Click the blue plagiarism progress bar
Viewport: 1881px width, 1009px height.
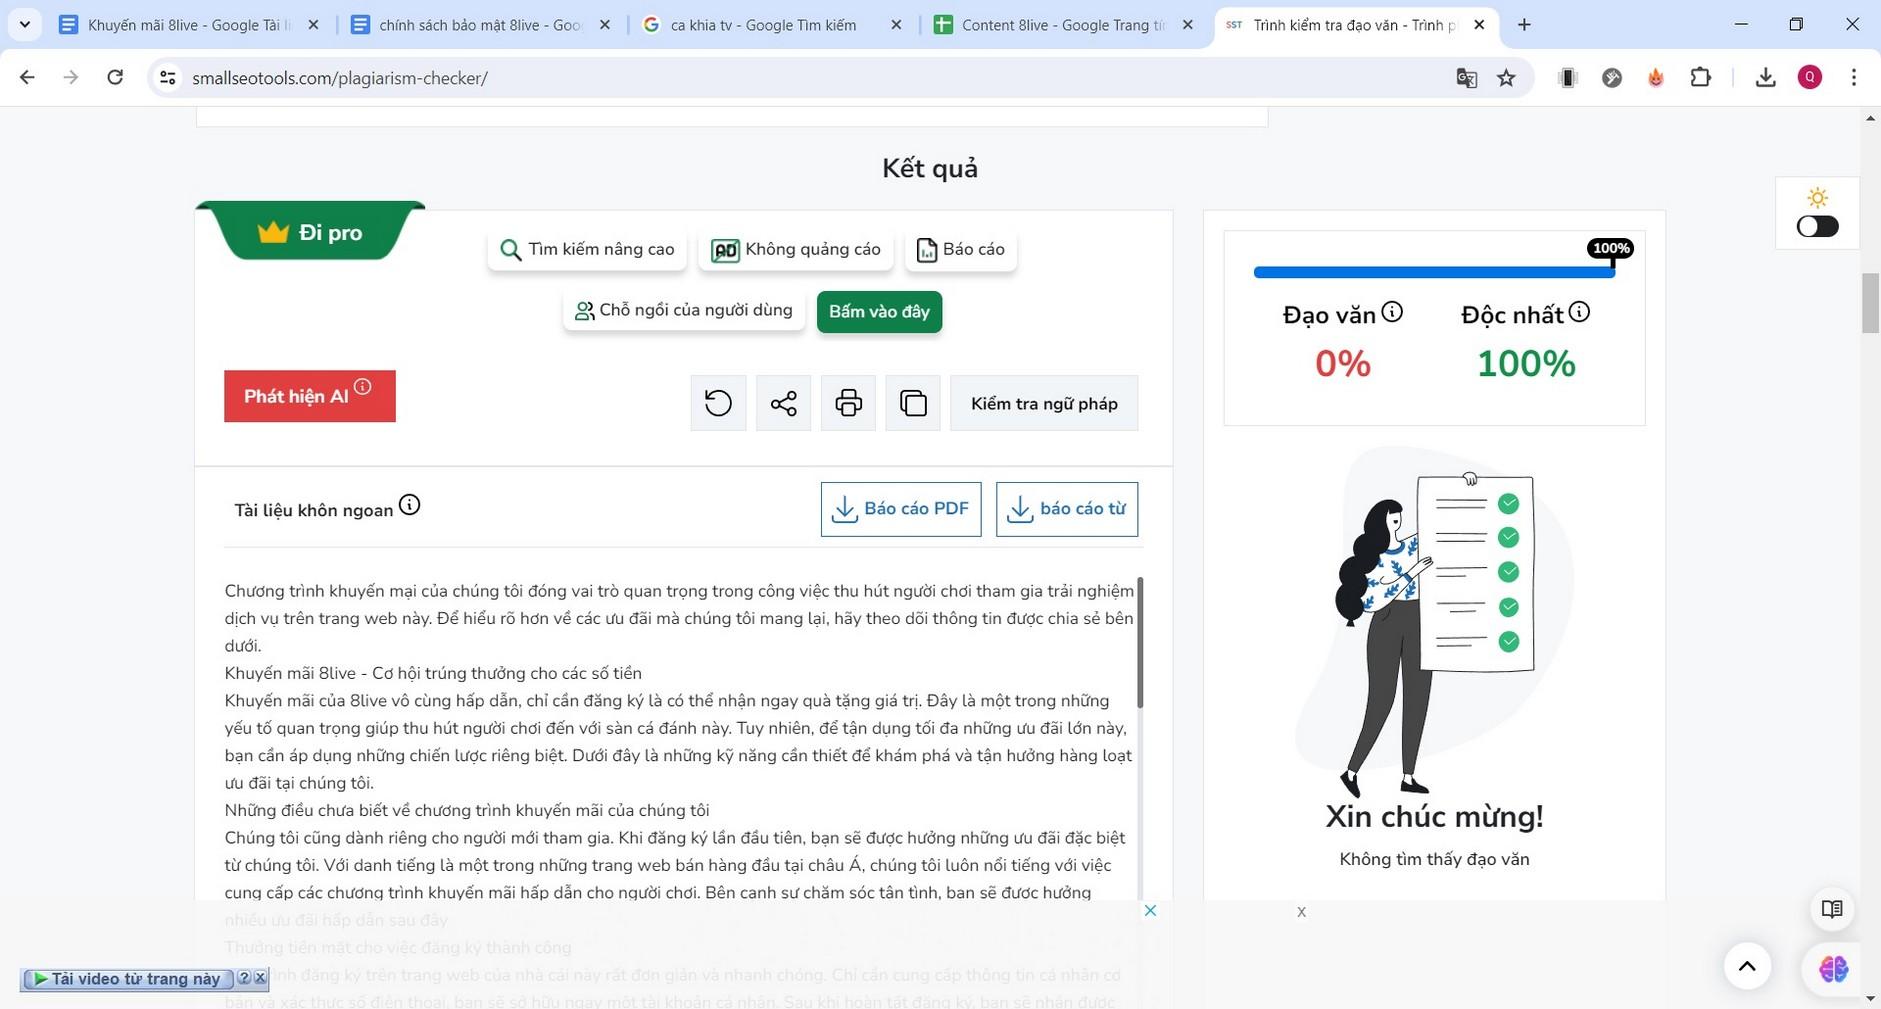pos(1434,272)
